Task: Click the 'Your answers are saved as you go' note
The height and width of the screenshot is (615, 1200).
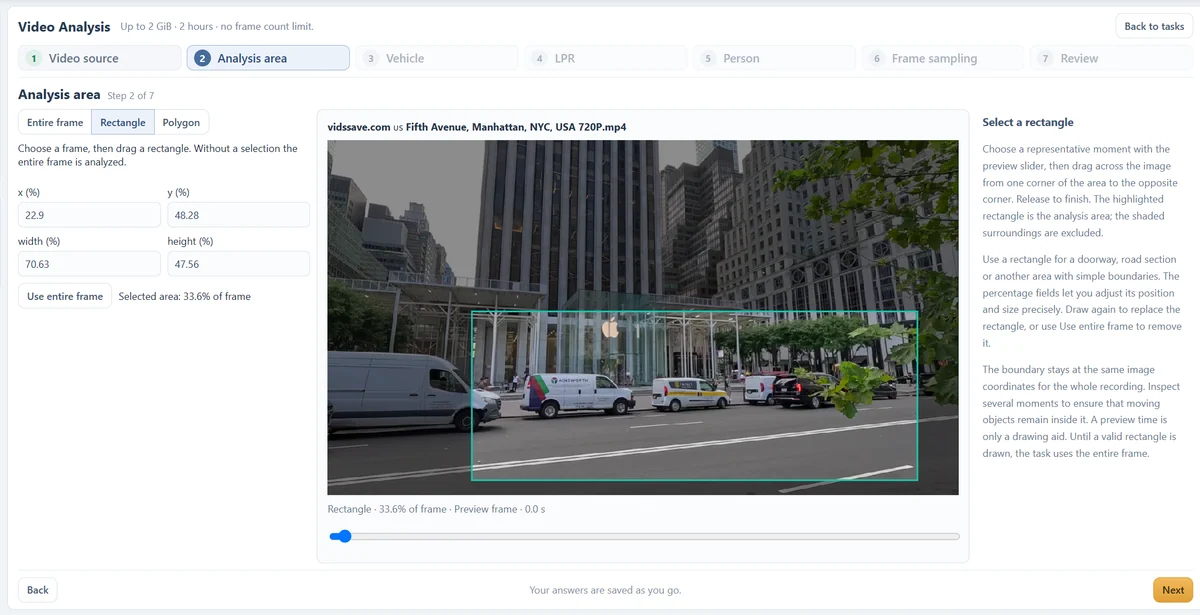Action: tap(606, 590)
